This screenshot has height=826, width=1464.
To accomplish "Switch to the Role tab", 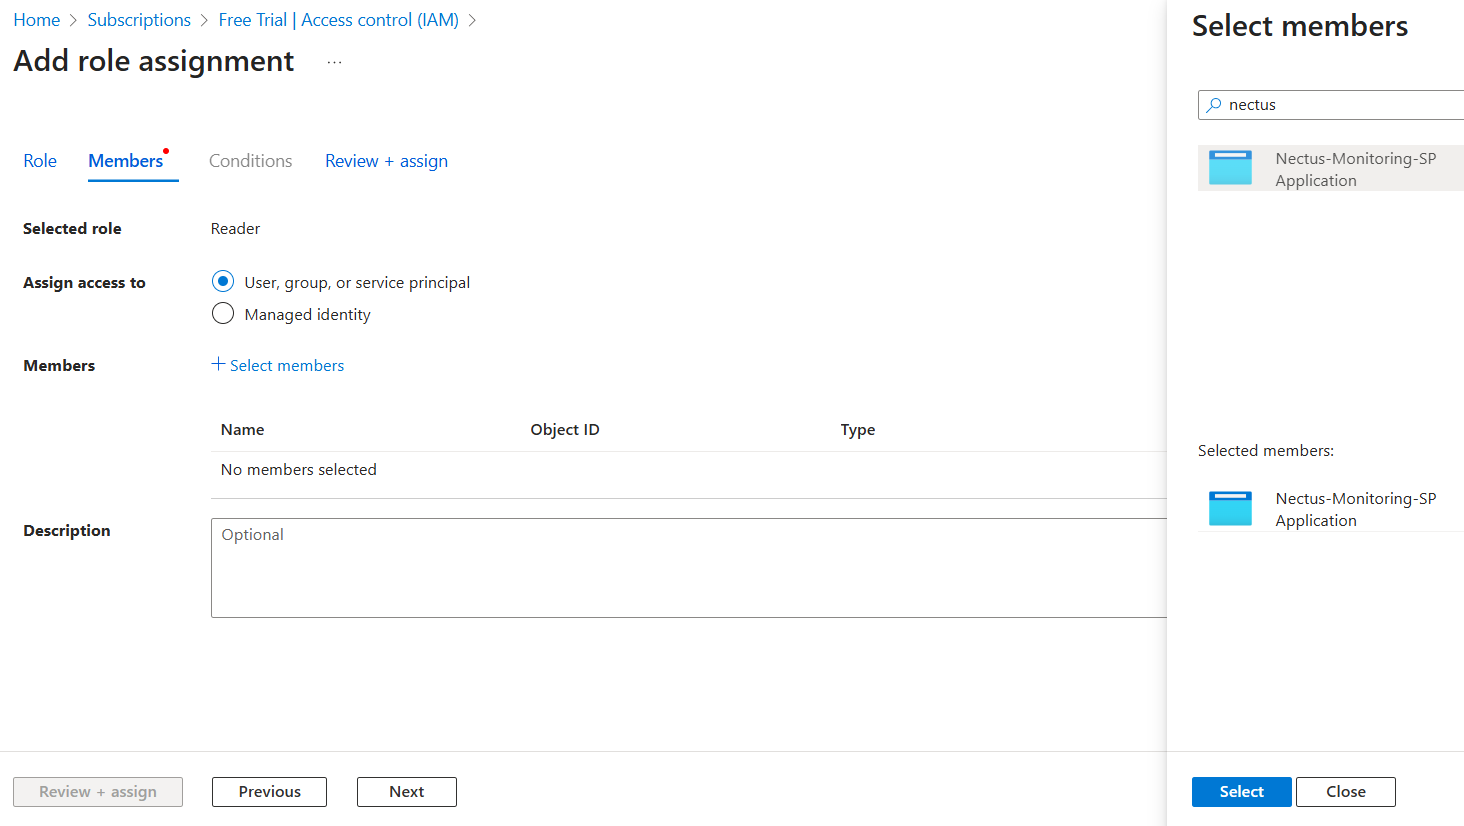I will tap(40, 161).
